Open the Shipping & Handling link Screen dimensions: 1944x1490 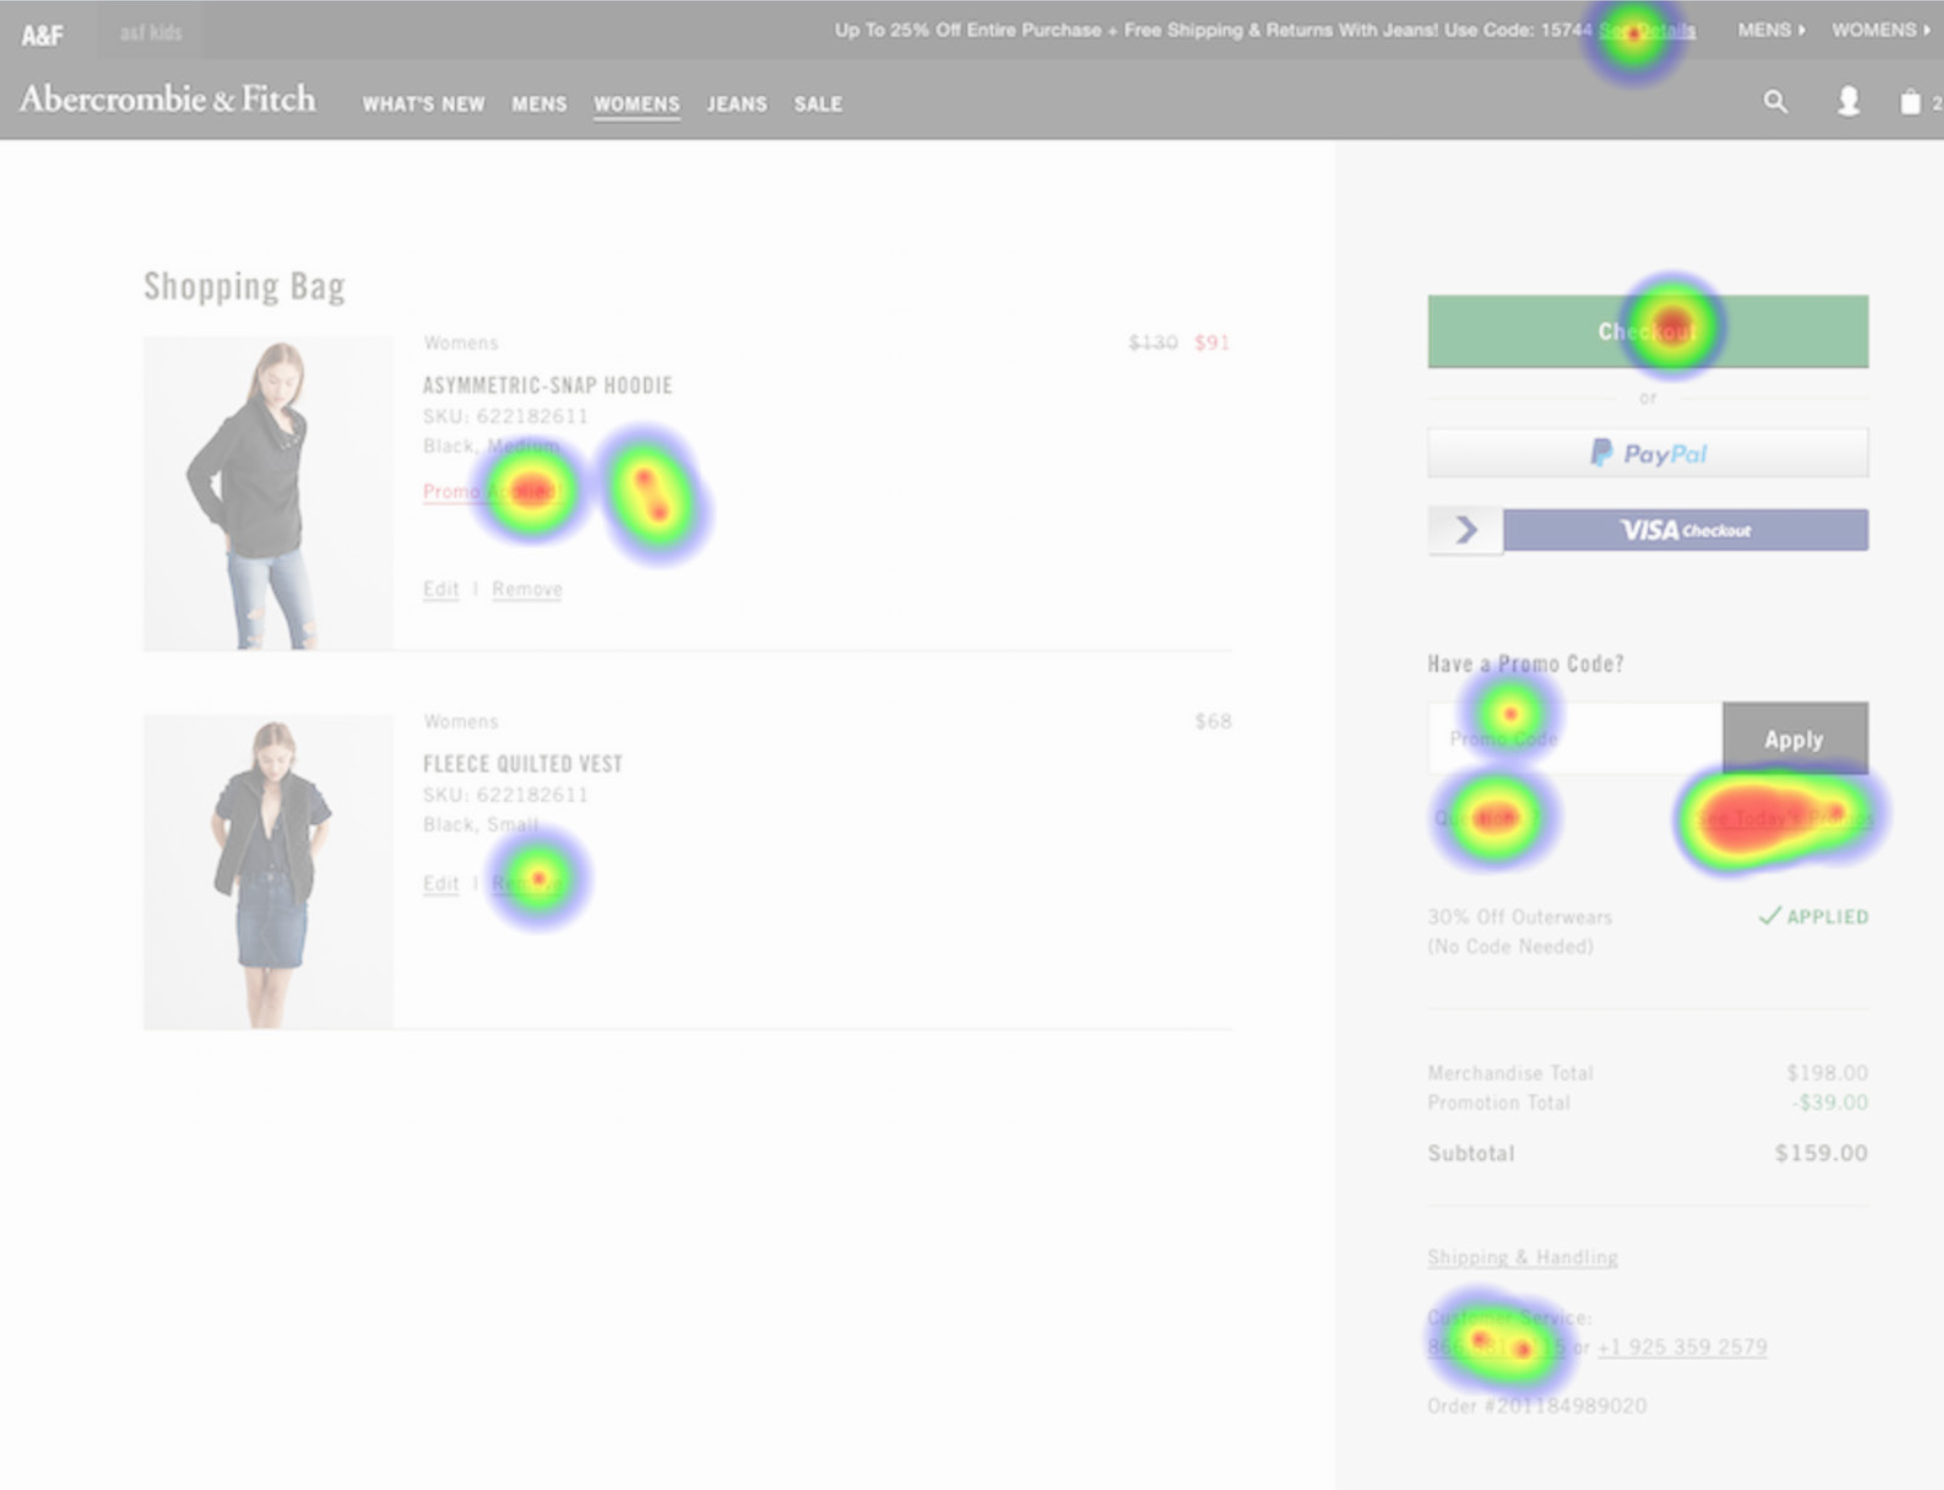(1522, 1257)
